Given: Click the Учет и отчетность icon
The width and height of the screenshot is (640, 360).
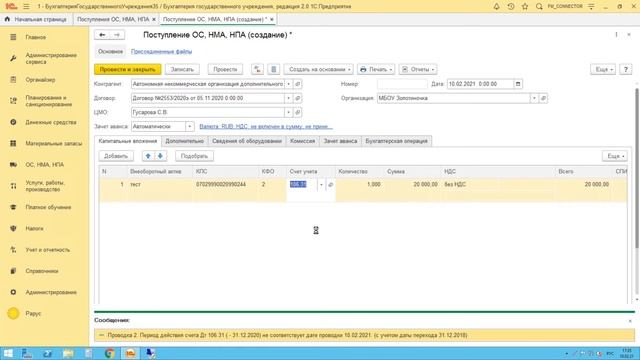Looking at the screenshot, I should click(x=13, y=249).
